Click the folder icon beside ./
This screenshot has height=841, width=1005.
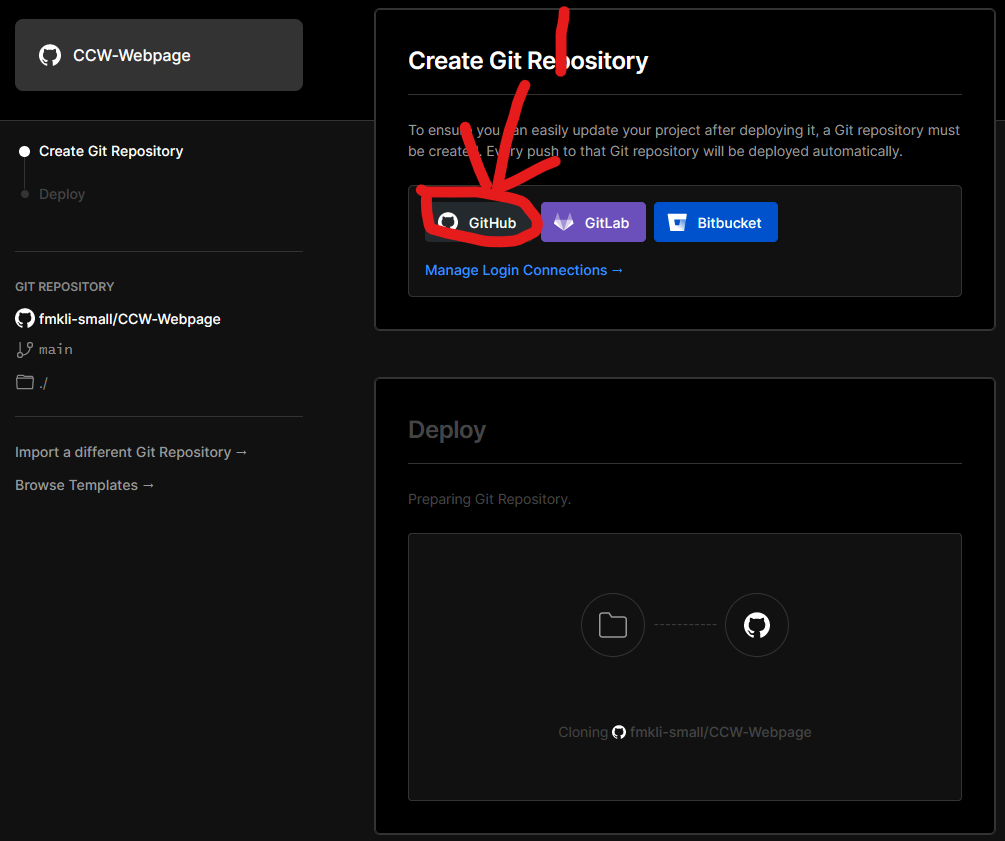tap(25, 382)
